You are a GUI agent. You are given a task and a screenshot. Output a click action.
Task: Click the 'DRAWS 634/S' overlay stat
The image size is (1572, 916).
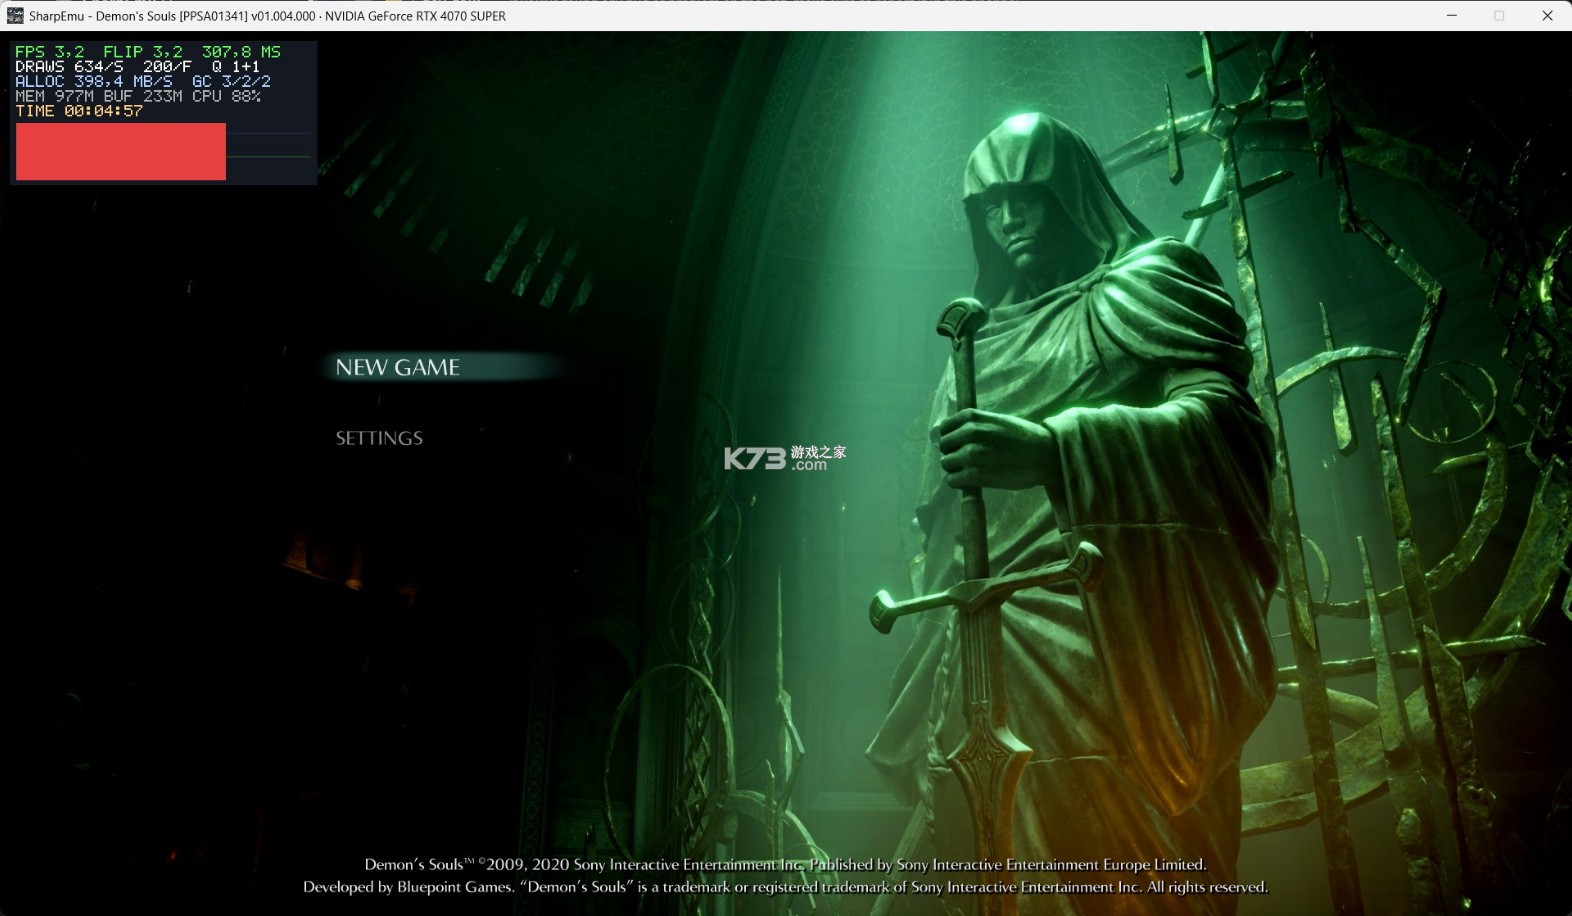tap(69, 67)
